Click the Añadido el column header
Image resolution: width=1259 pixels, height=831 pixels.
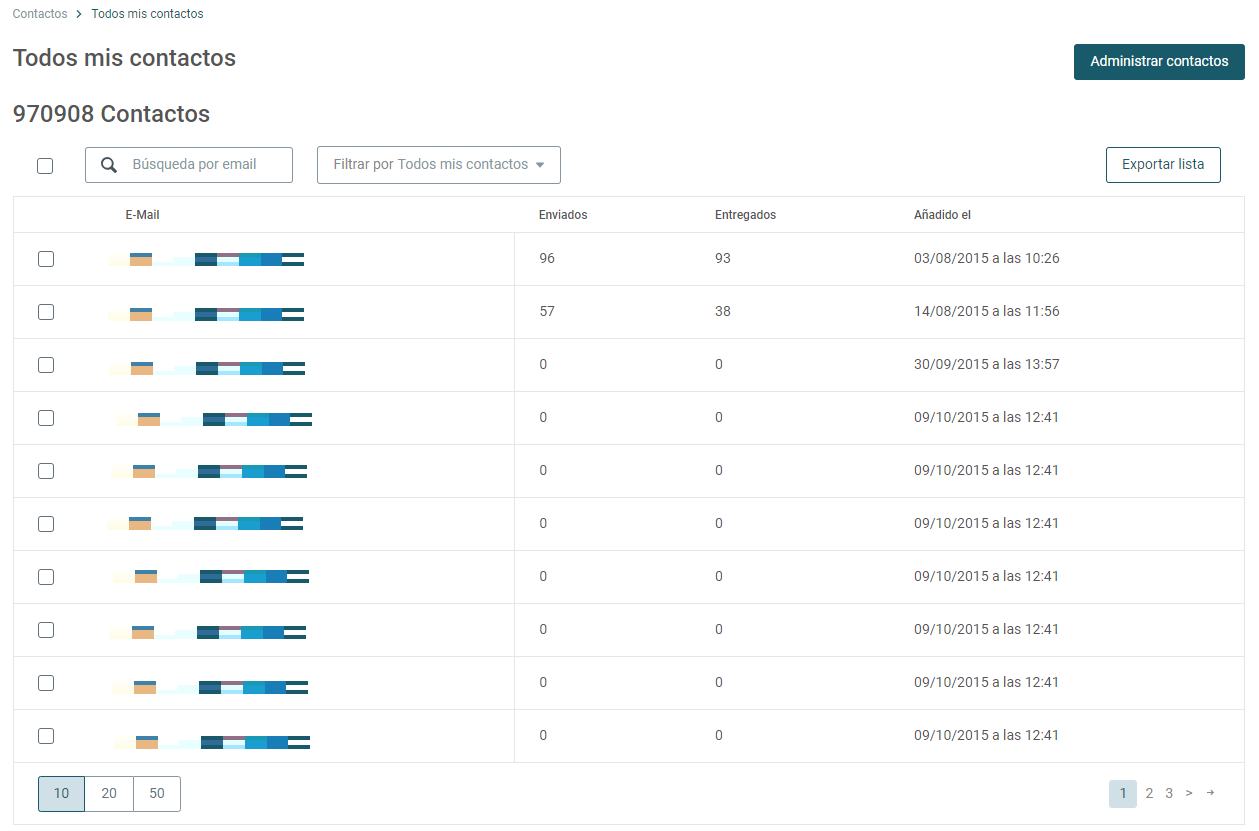click(x=942, y=215)
